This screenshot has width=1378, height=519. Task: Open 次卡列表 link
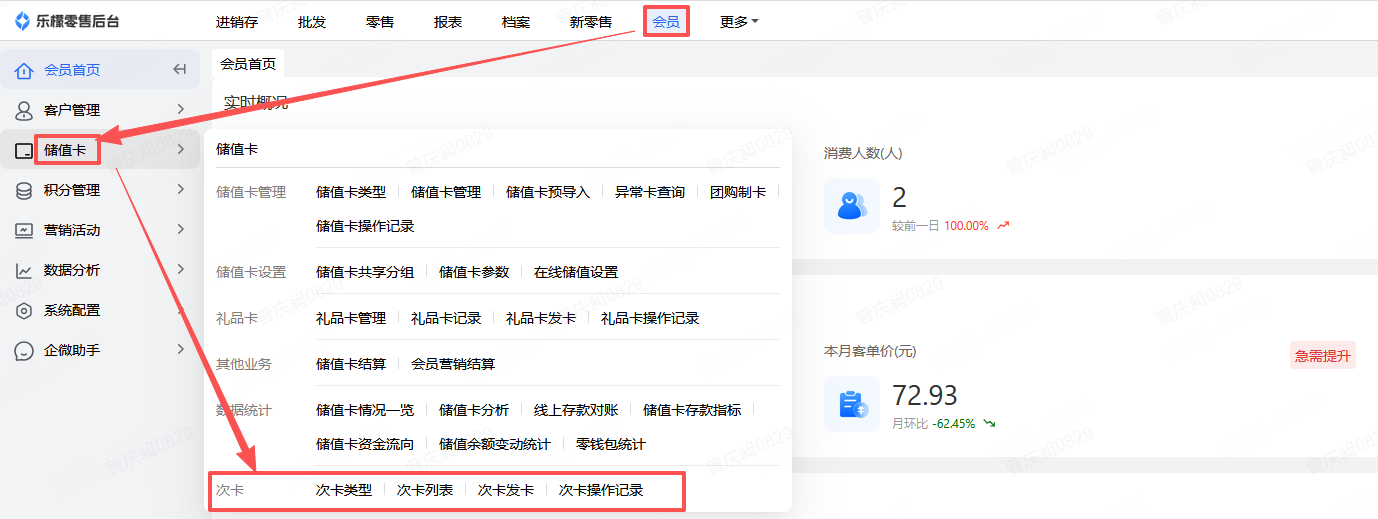pyautogui.click(x=425, y=490)
